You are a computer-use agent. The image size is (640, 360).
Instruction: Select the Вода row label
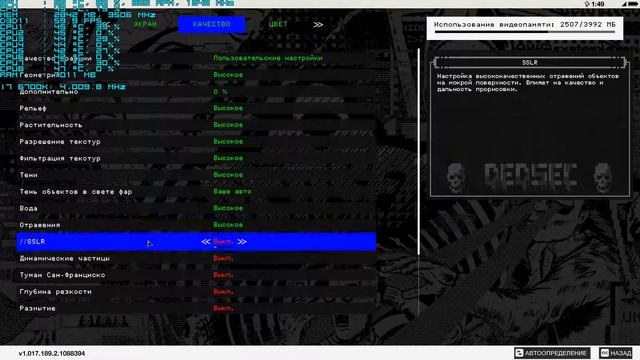pos(28,209)
